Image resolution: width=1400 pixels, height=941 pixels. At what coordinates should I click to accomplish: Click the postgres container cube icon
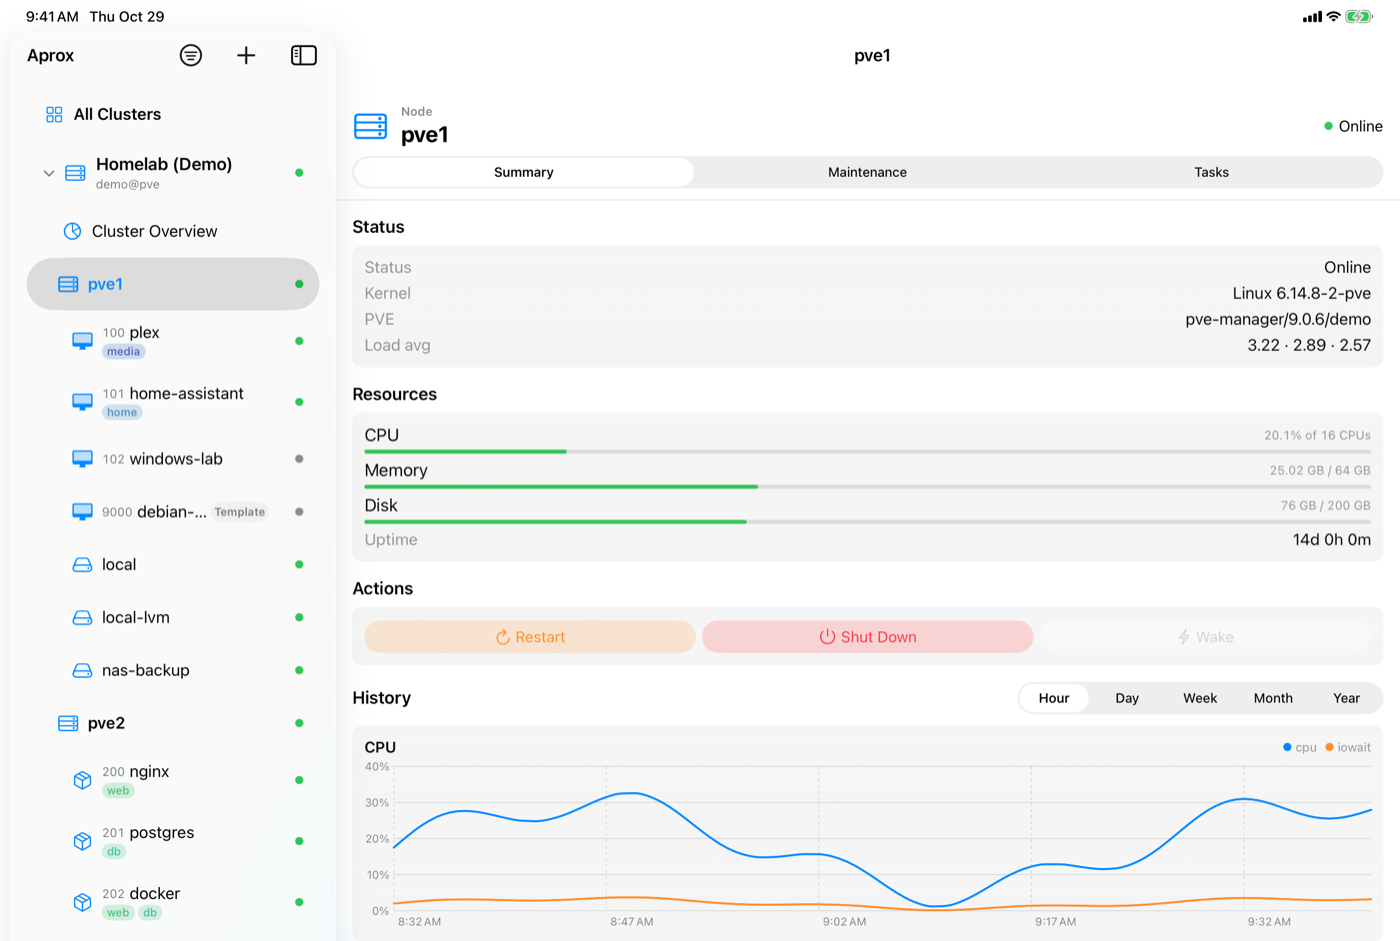tap(83, 841)
